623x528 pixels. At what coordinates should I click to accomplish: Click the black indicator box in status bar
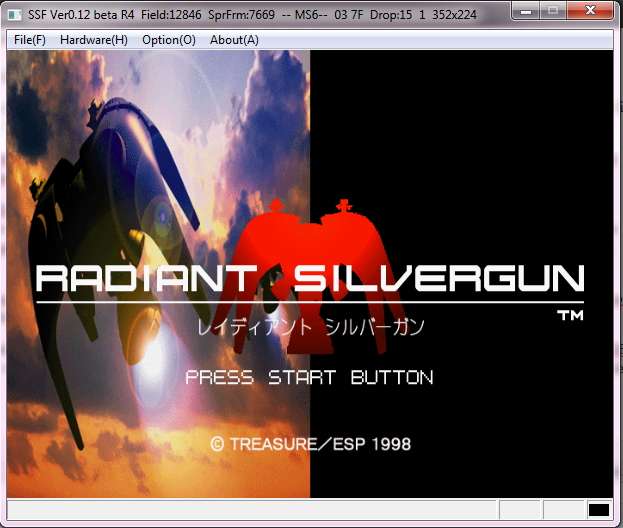[598, 511]
